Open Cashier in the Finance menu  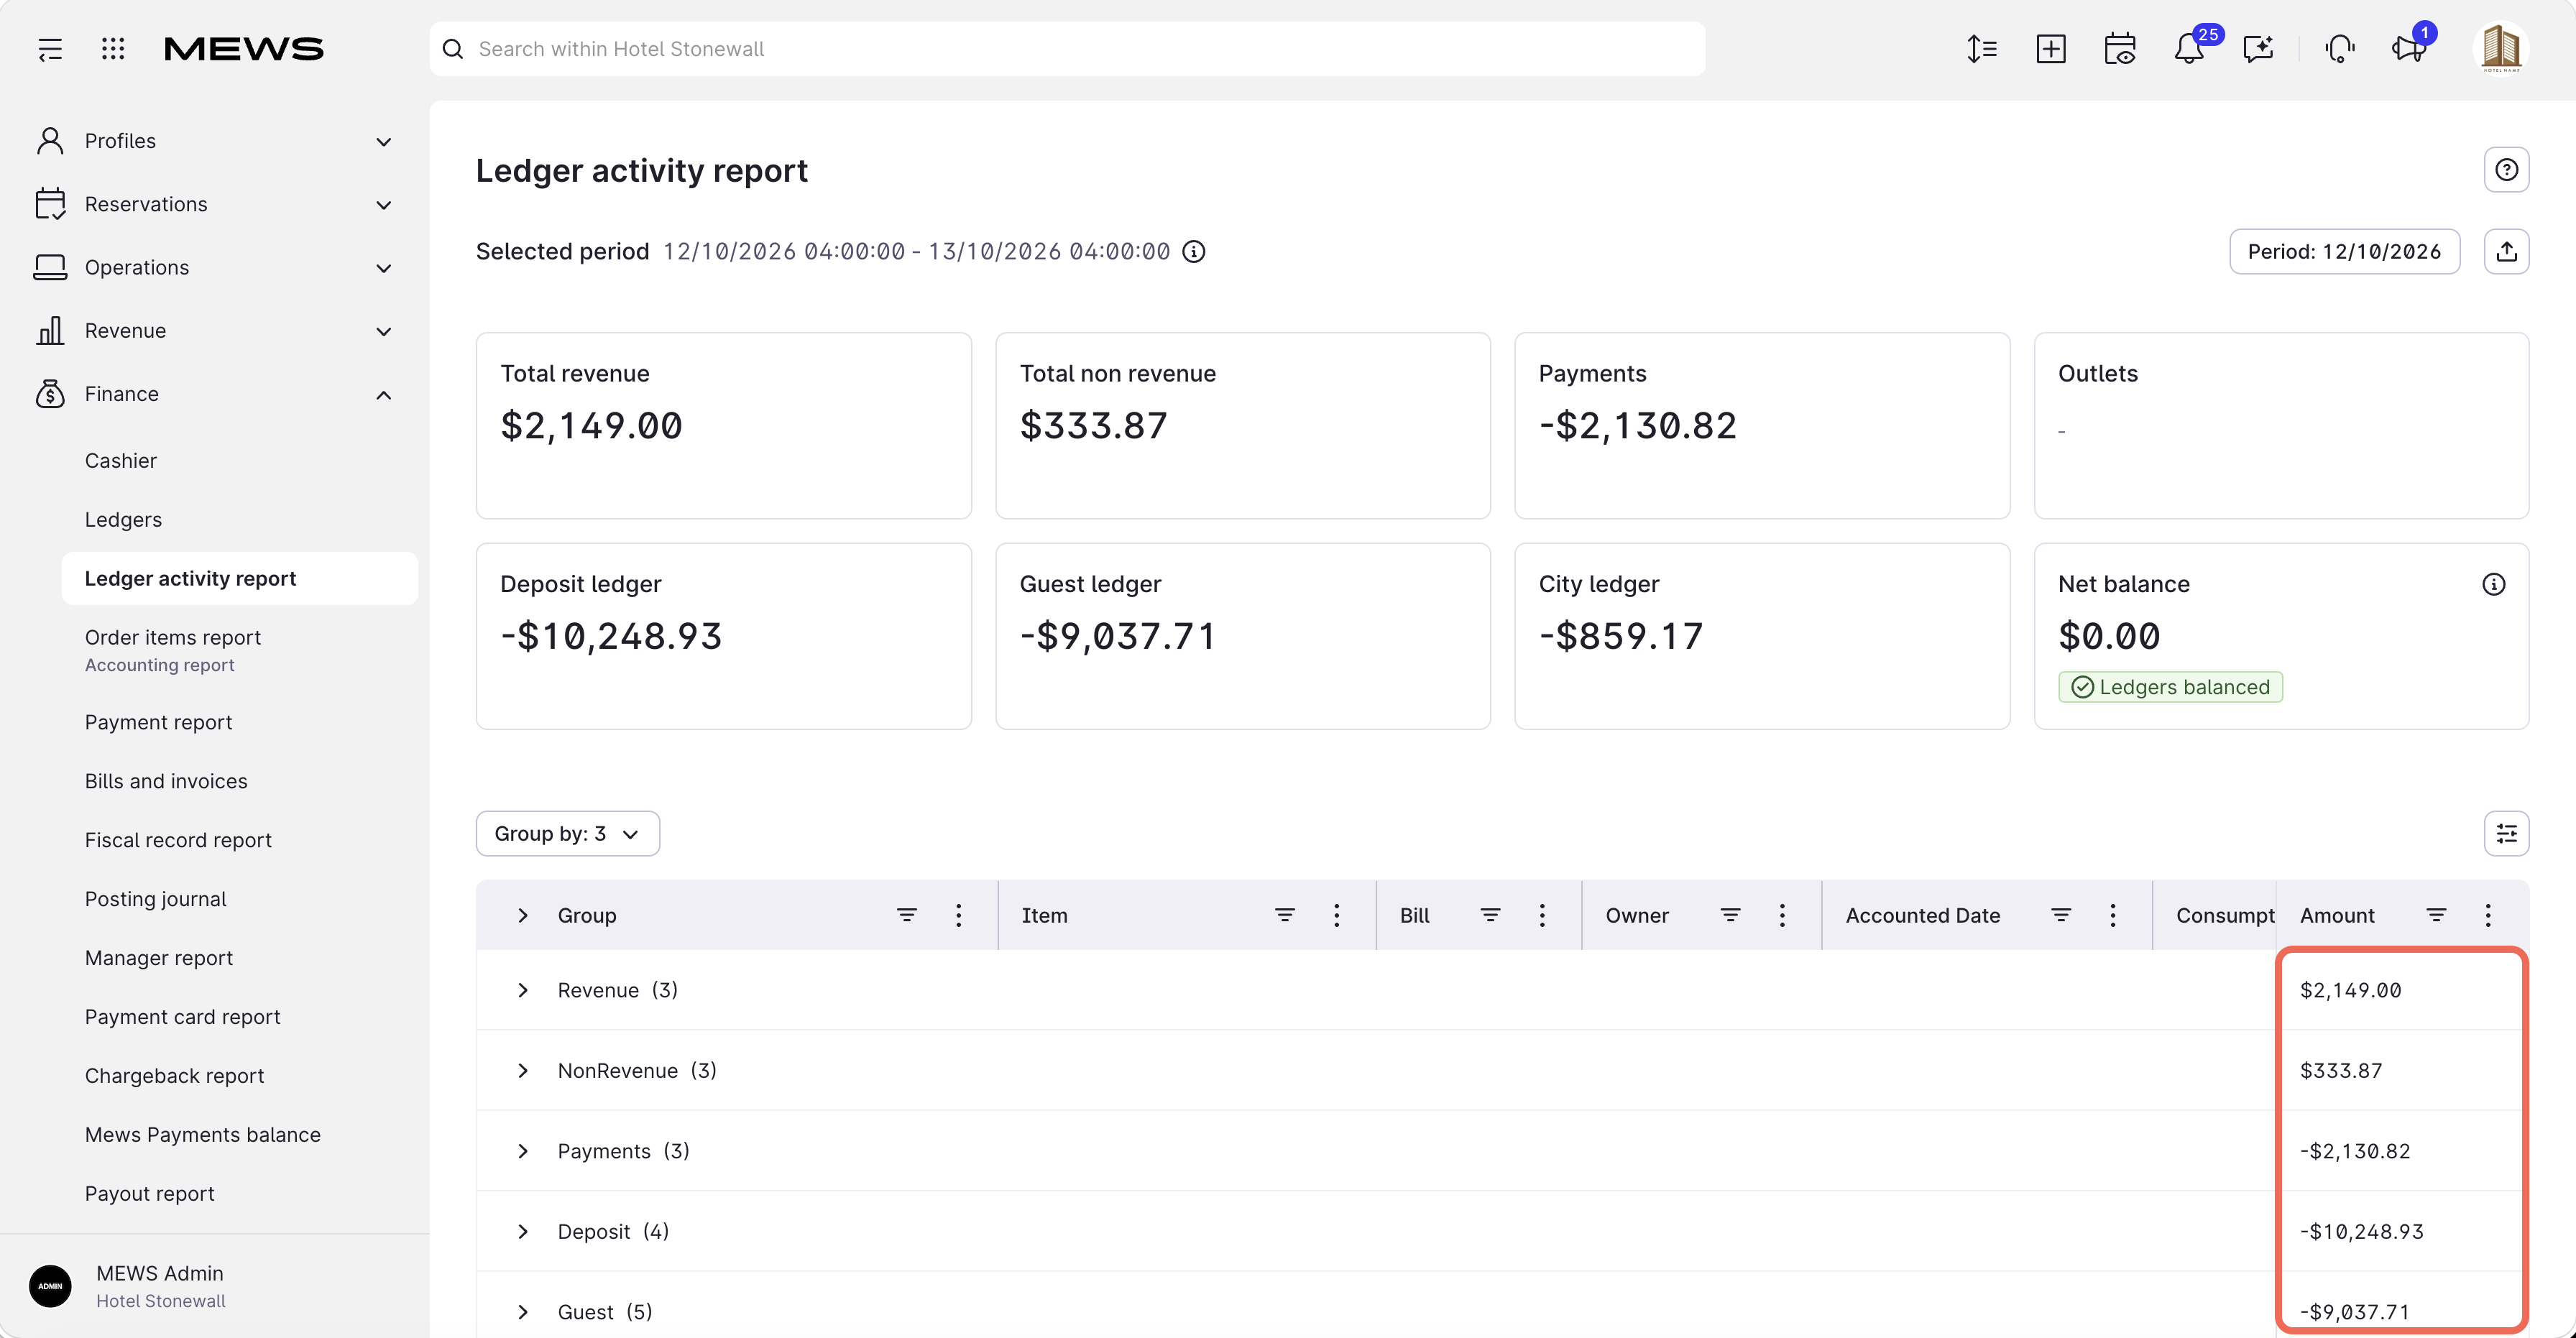pos(121,461)
